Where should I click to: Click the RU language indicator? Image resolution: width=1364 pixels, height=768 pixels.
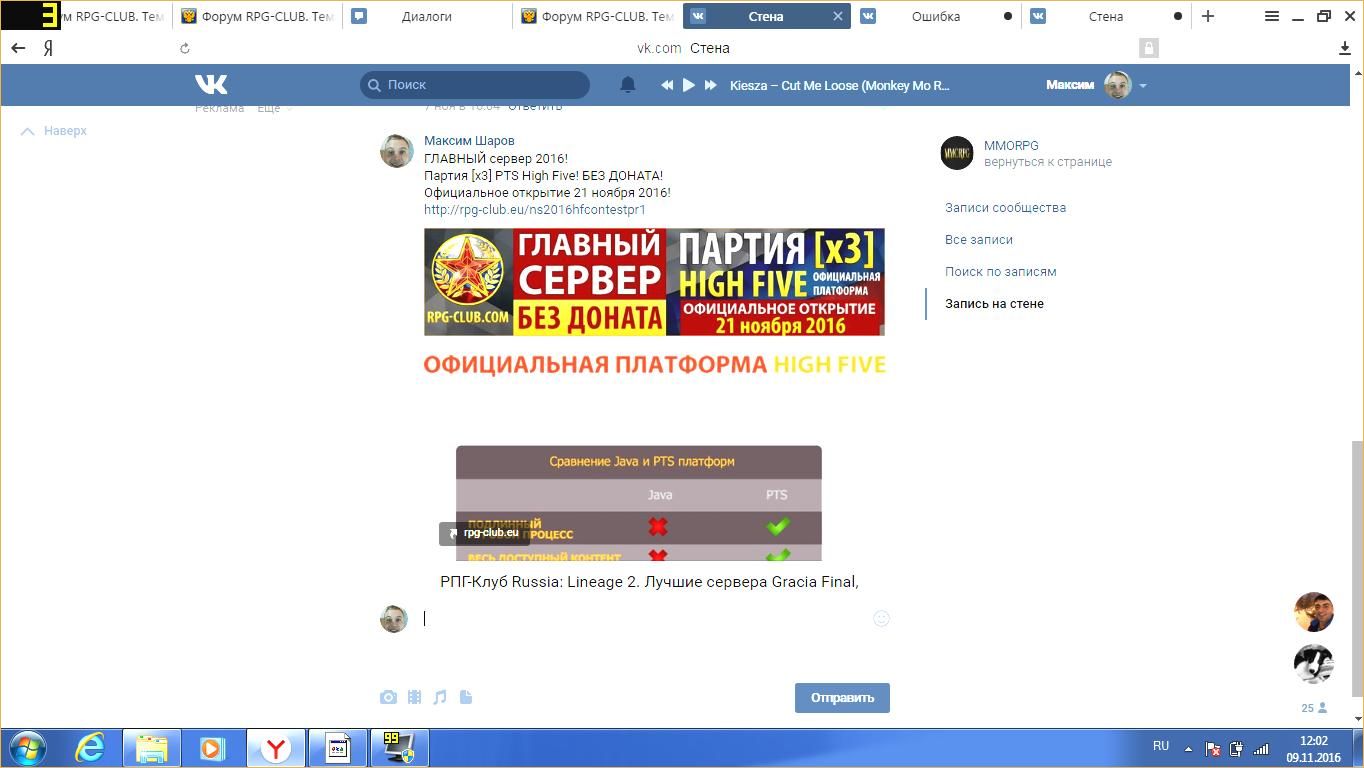(x=1161, y=746)
